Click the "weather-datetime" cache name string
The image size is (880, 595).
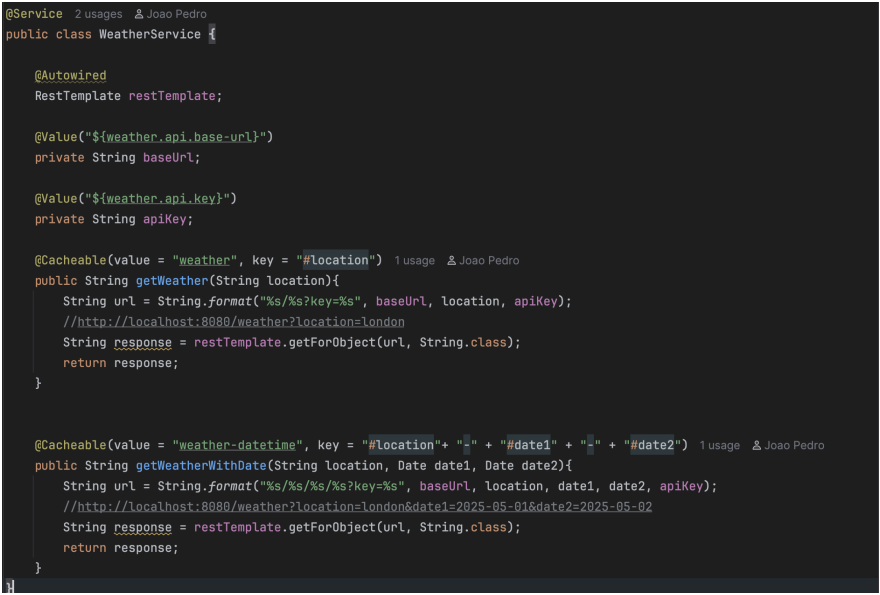click(x=237, y=445)
